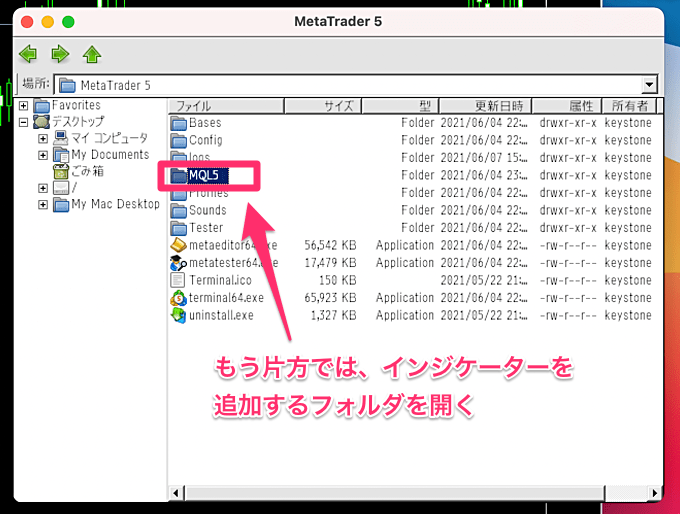The image size is (680, 514).
Task: Collapse the デスクトップ tree node
Action: 23,122
